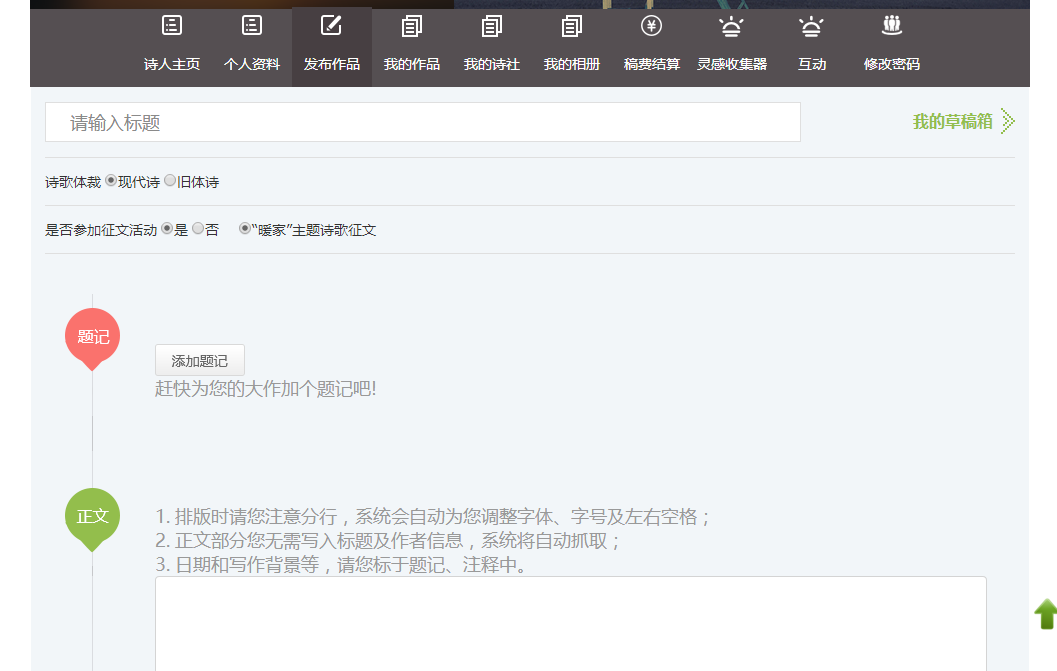The image size is (1057, 671).
Task: Select 否 for essay contest participation
Action: 198,229
